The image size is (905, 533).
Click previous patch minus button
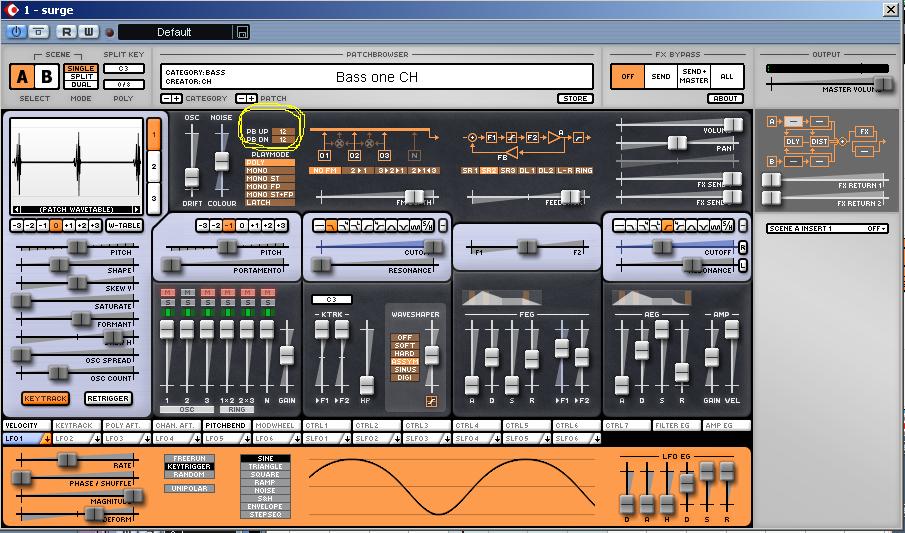pyautogui.click(x=242, y=99)
